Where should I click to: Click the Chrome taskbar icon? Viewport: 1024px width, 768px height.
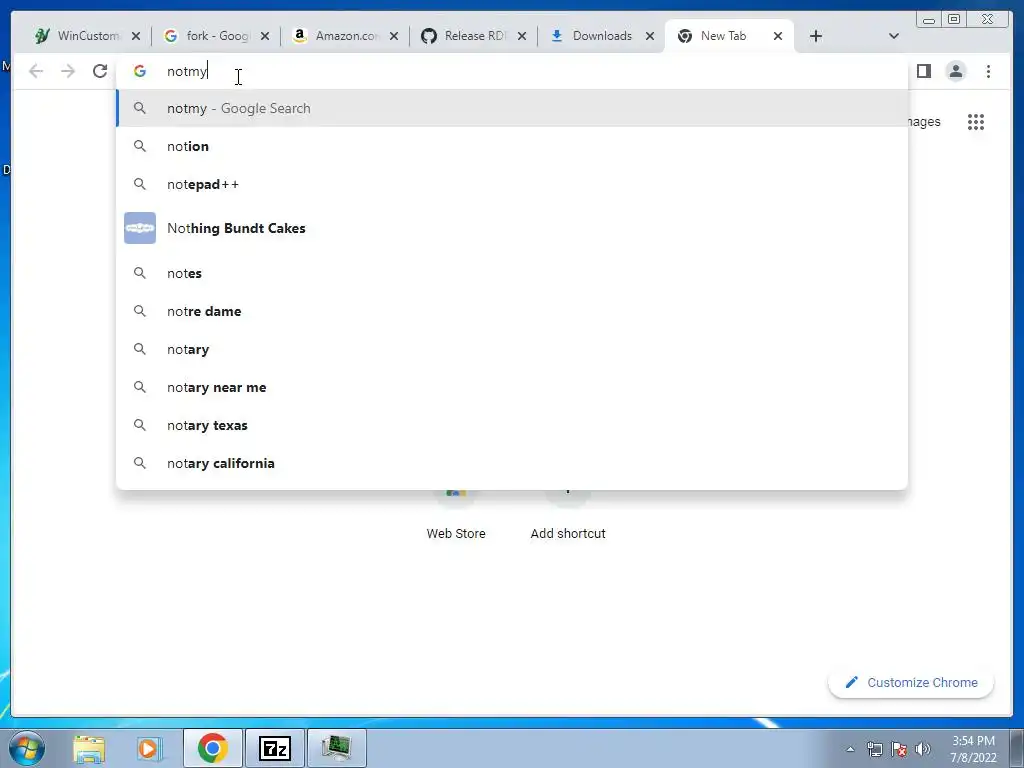(x=213, y=748)
